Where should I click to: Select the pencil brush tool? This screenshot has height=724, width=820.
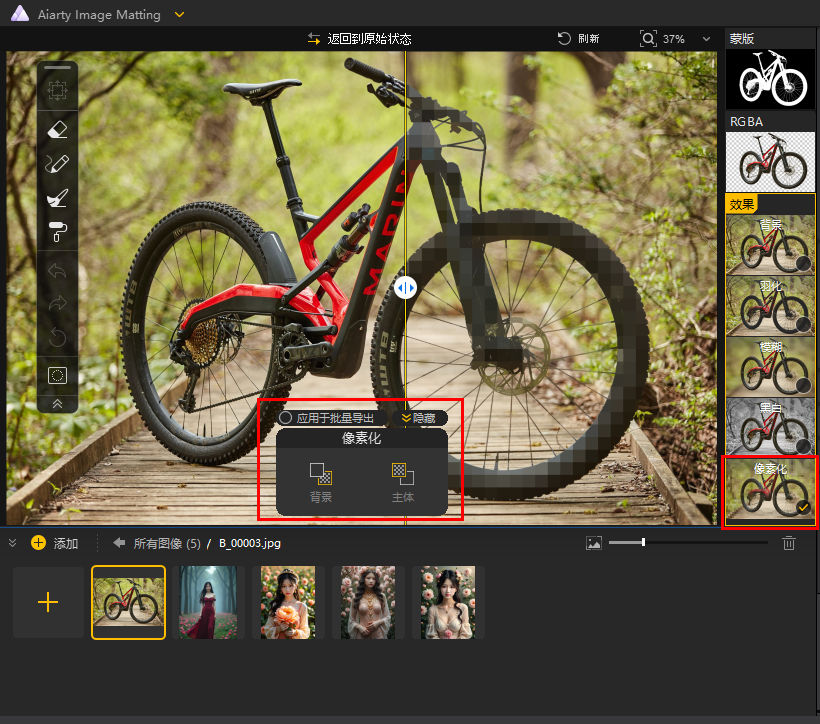pyautogui.click(x=58, y=164)
